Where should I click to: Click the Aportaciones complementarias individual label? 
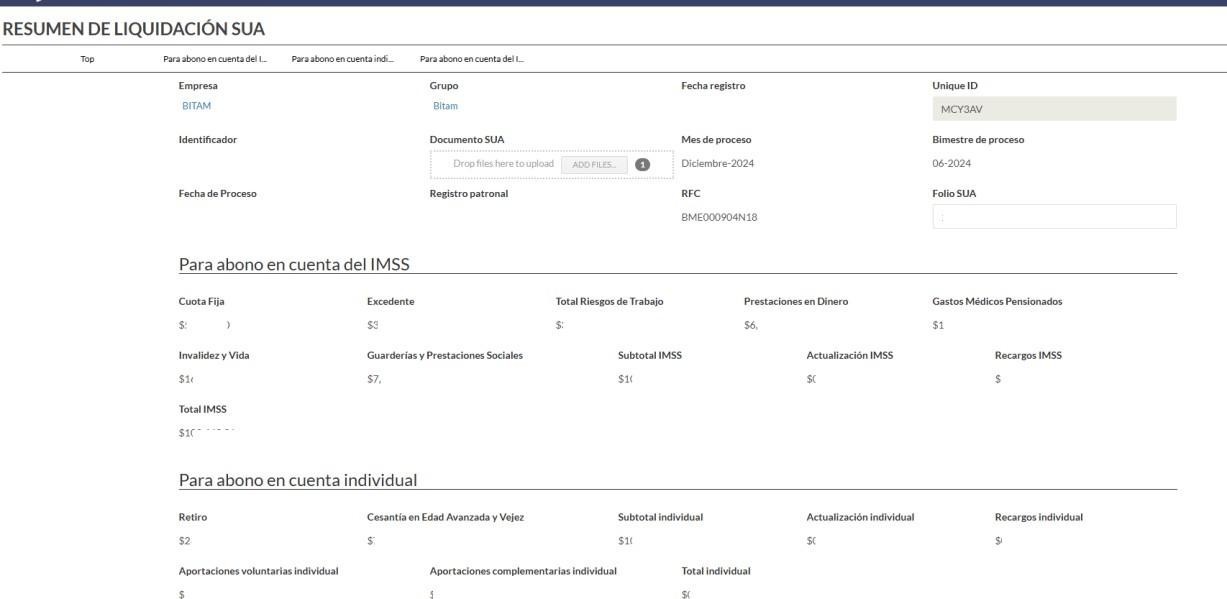click(x=523, y=571)
